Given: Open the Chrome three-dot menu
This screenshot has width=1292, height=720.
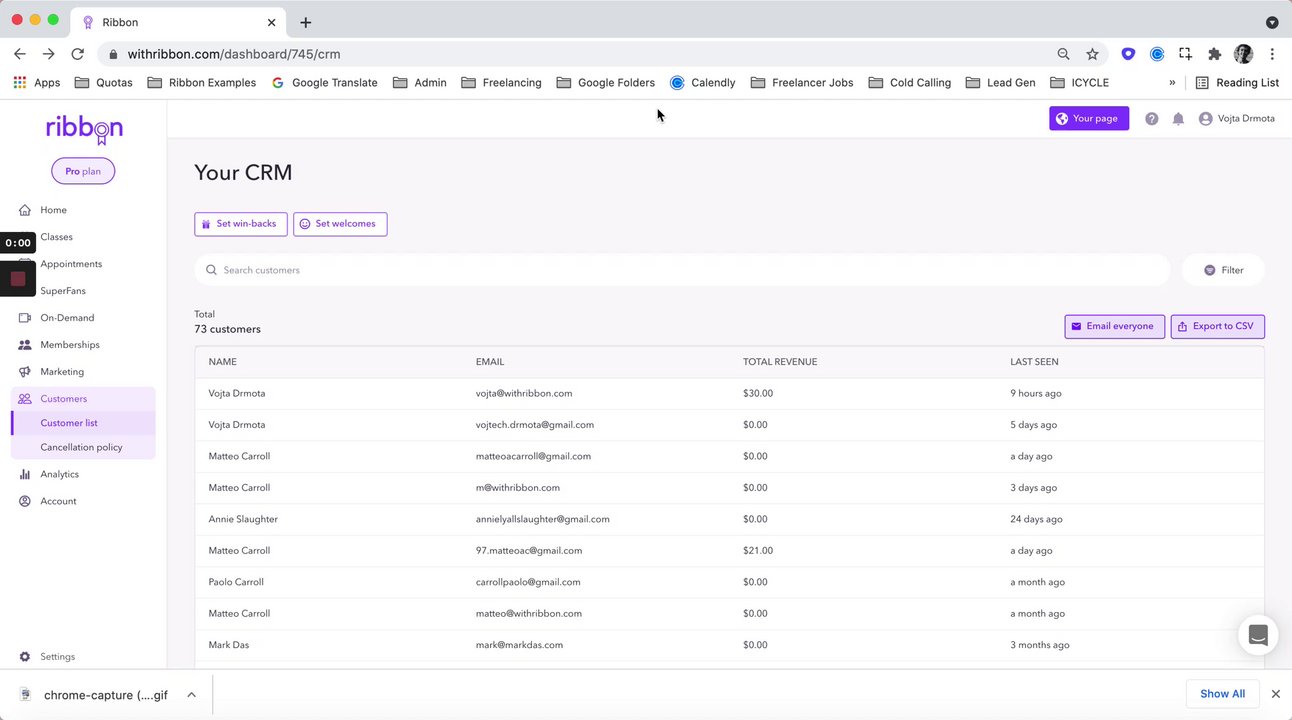Looking at the screenshot, I should tap(1272, 54).
